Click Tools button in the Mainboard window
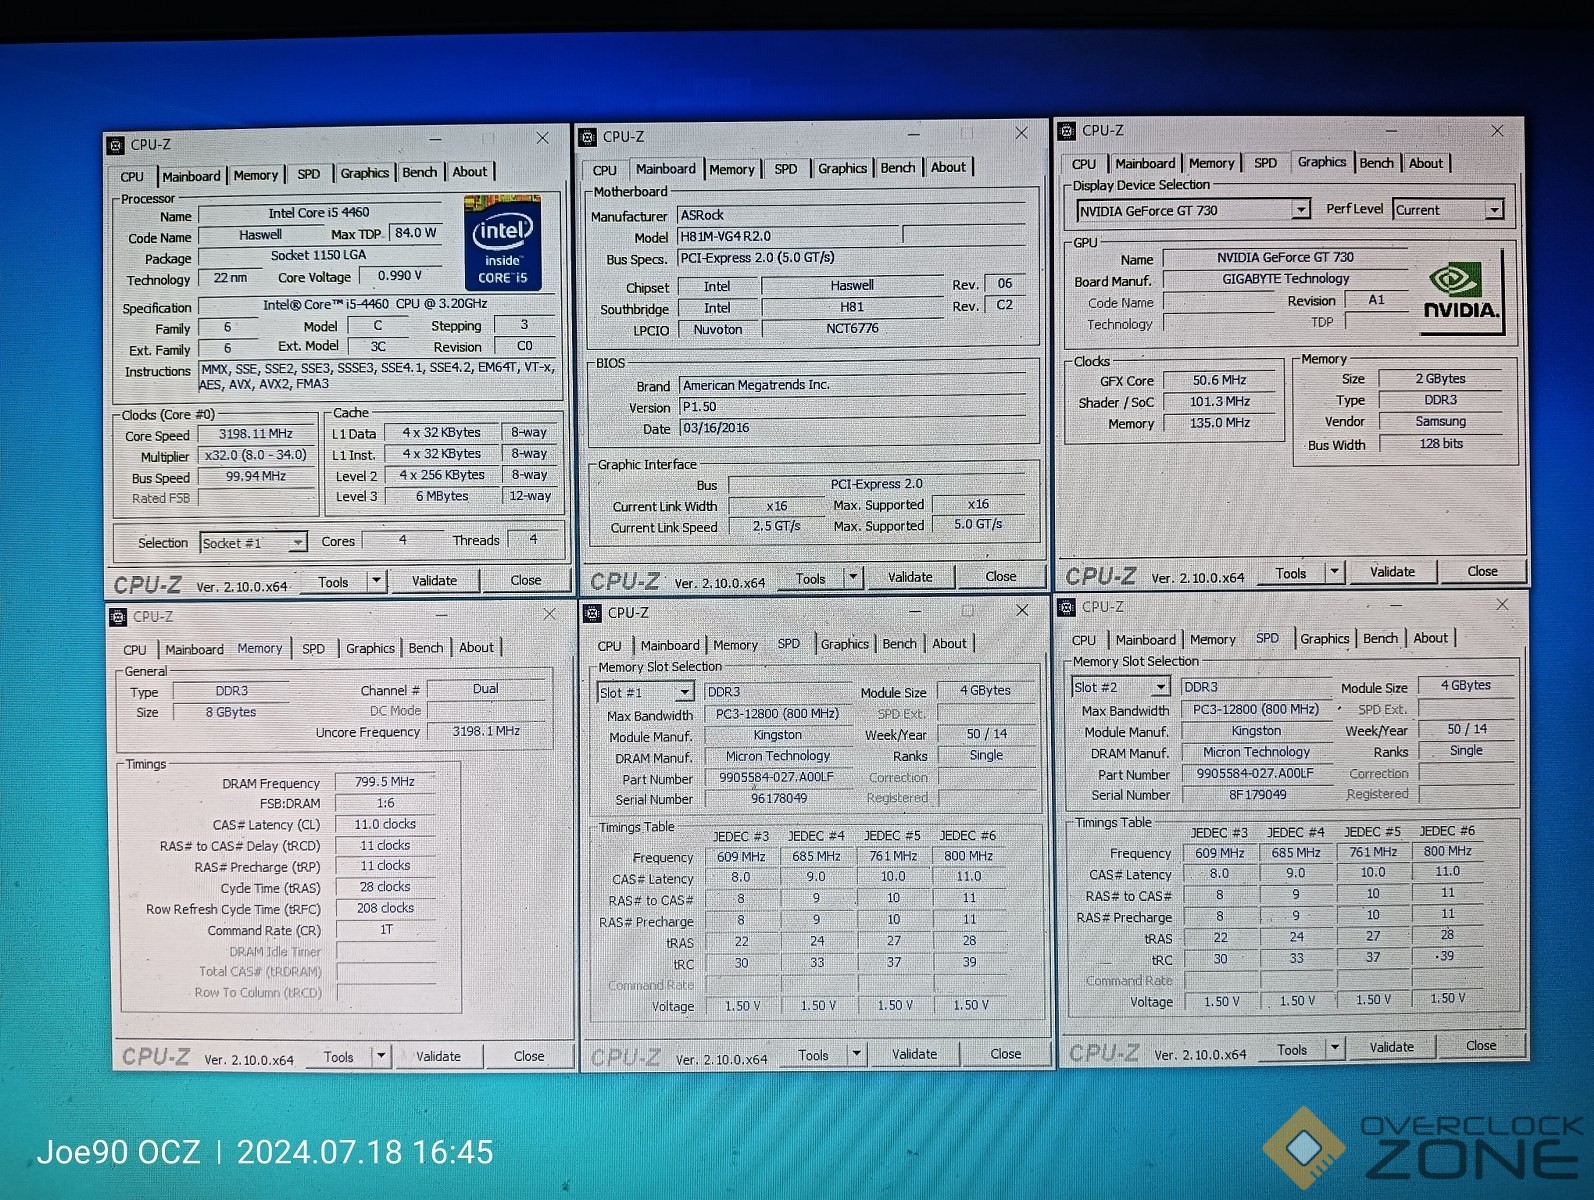Screen dimensions: 1594x1200 point(811,578)
